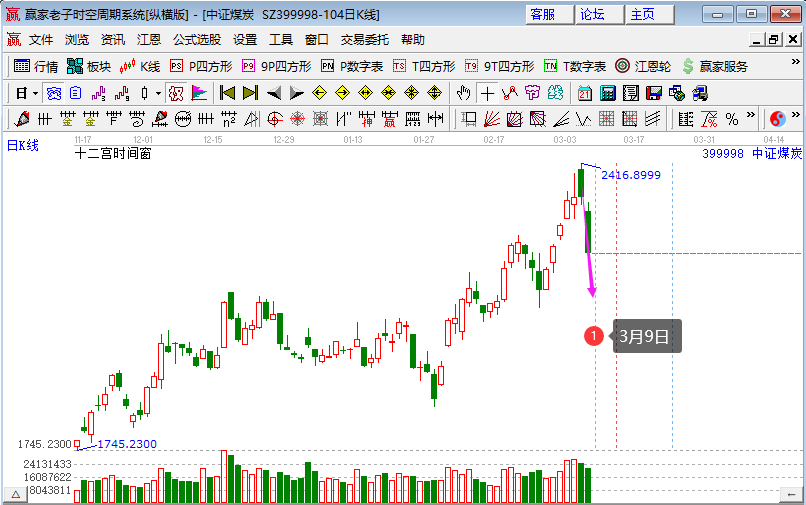Viewport: 806px width, 505px height.
Task: Expand the top toolbar overflow chevron
Action: pos(795,62)
